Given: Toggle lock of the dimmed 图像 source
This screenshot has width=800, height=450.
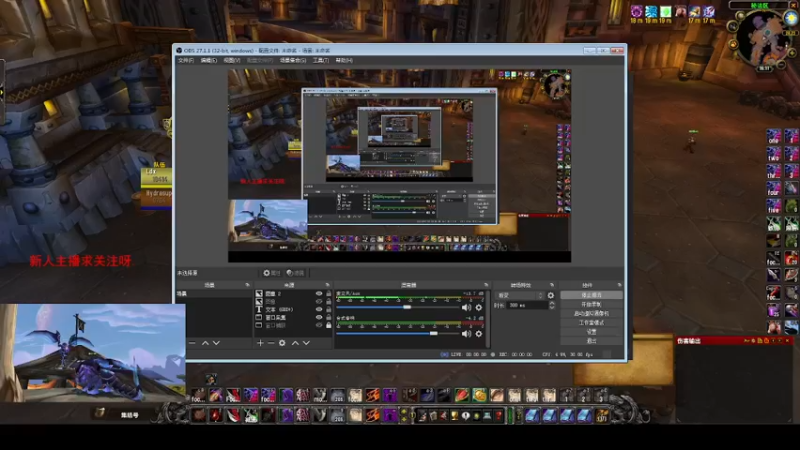Looking at the screenshot, I should pyautogui.click(x=329, y=302).
